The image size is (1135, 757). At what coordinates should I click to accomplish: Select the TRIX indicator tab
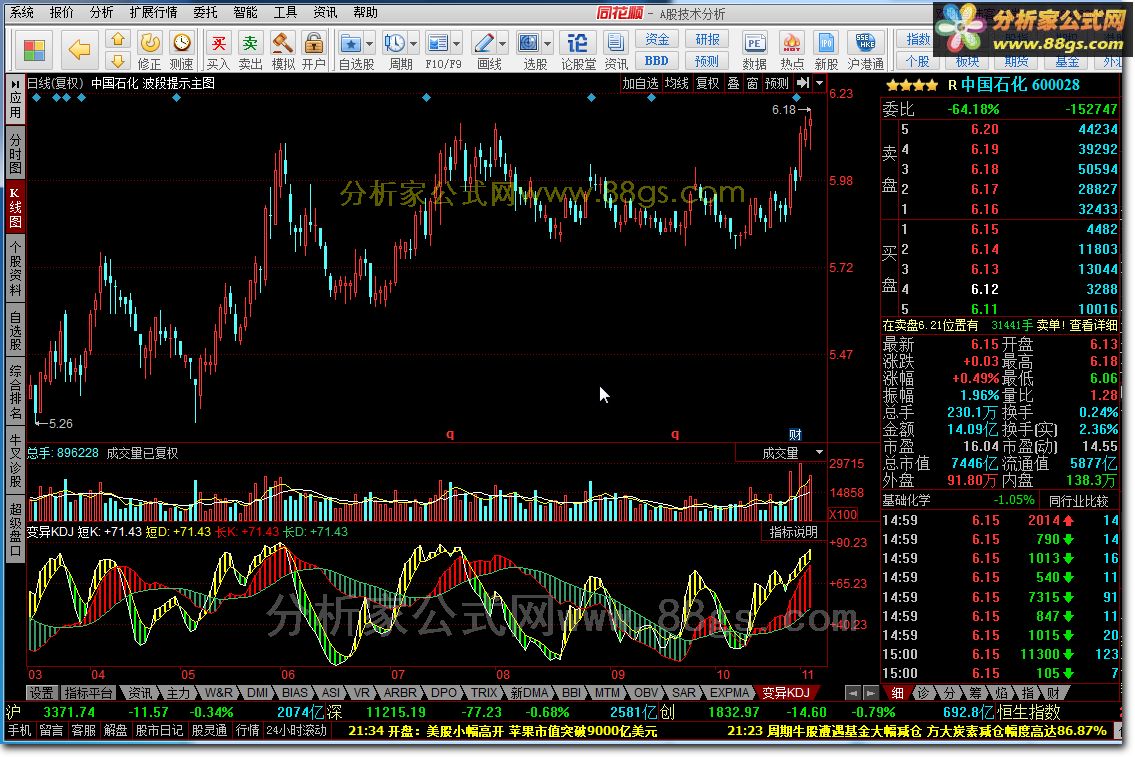click(484, 693)
